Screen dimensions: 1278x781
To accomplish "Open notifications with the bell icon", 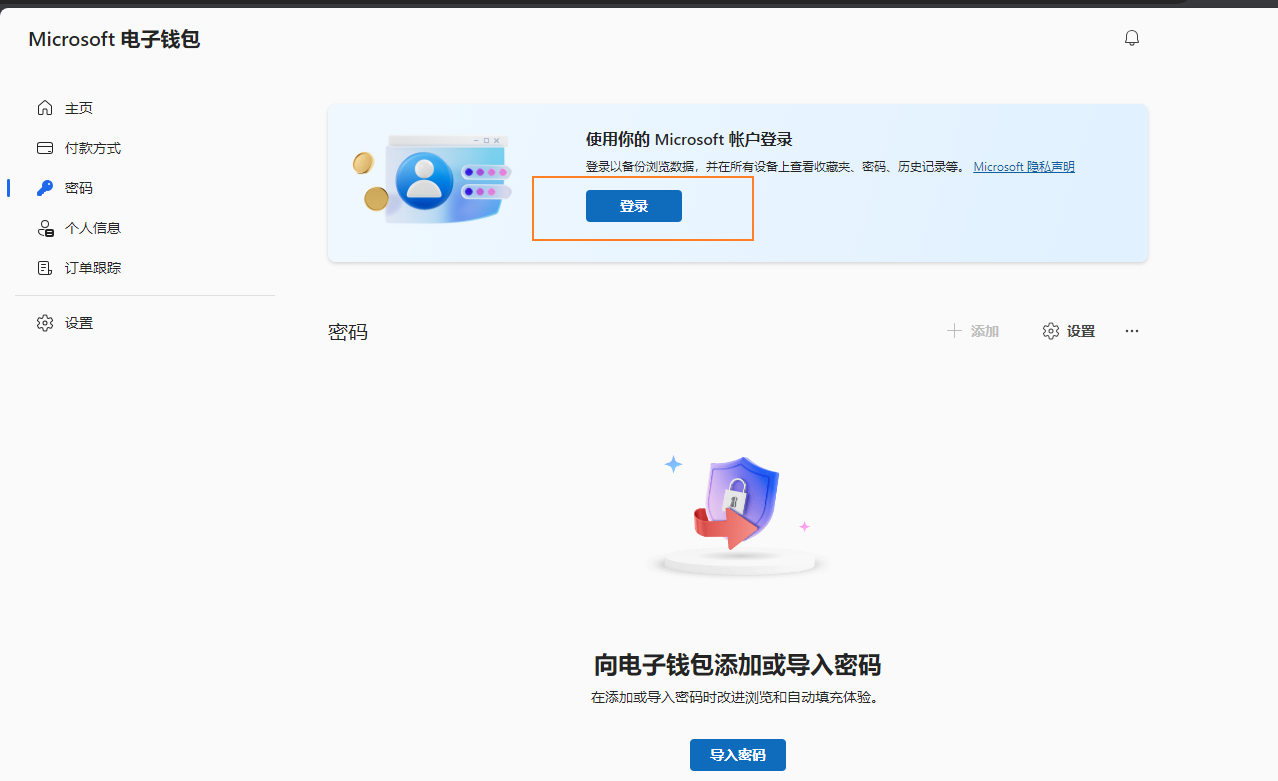I will click(x=1132, y=38).
